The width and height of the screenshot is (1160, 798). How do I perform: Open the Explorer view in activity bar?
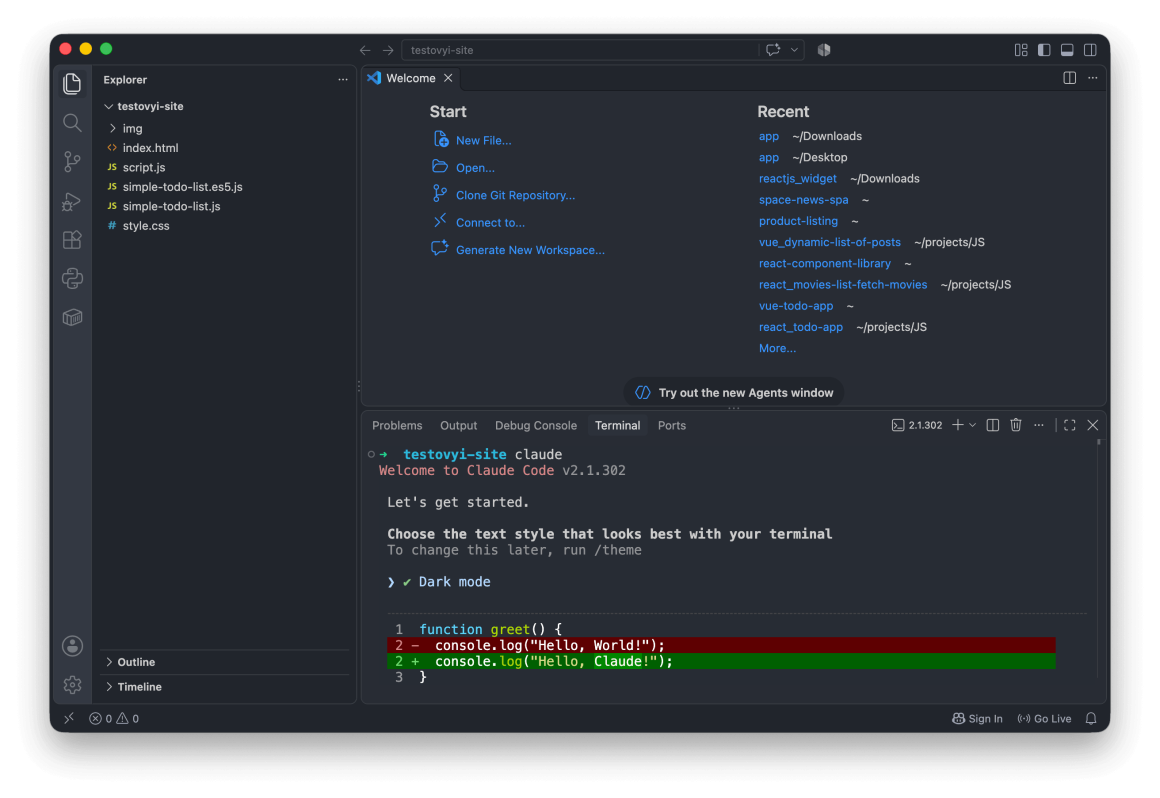click(72, 84)
